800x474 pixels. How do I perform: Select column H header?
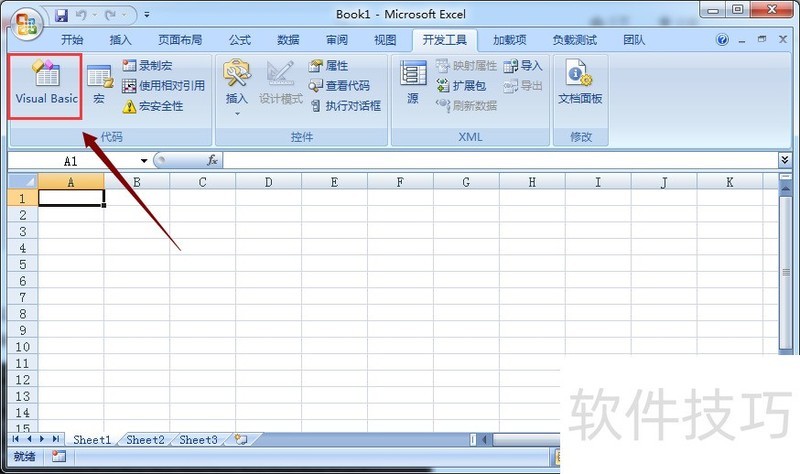pyautogui.click(x=532, y=182)
